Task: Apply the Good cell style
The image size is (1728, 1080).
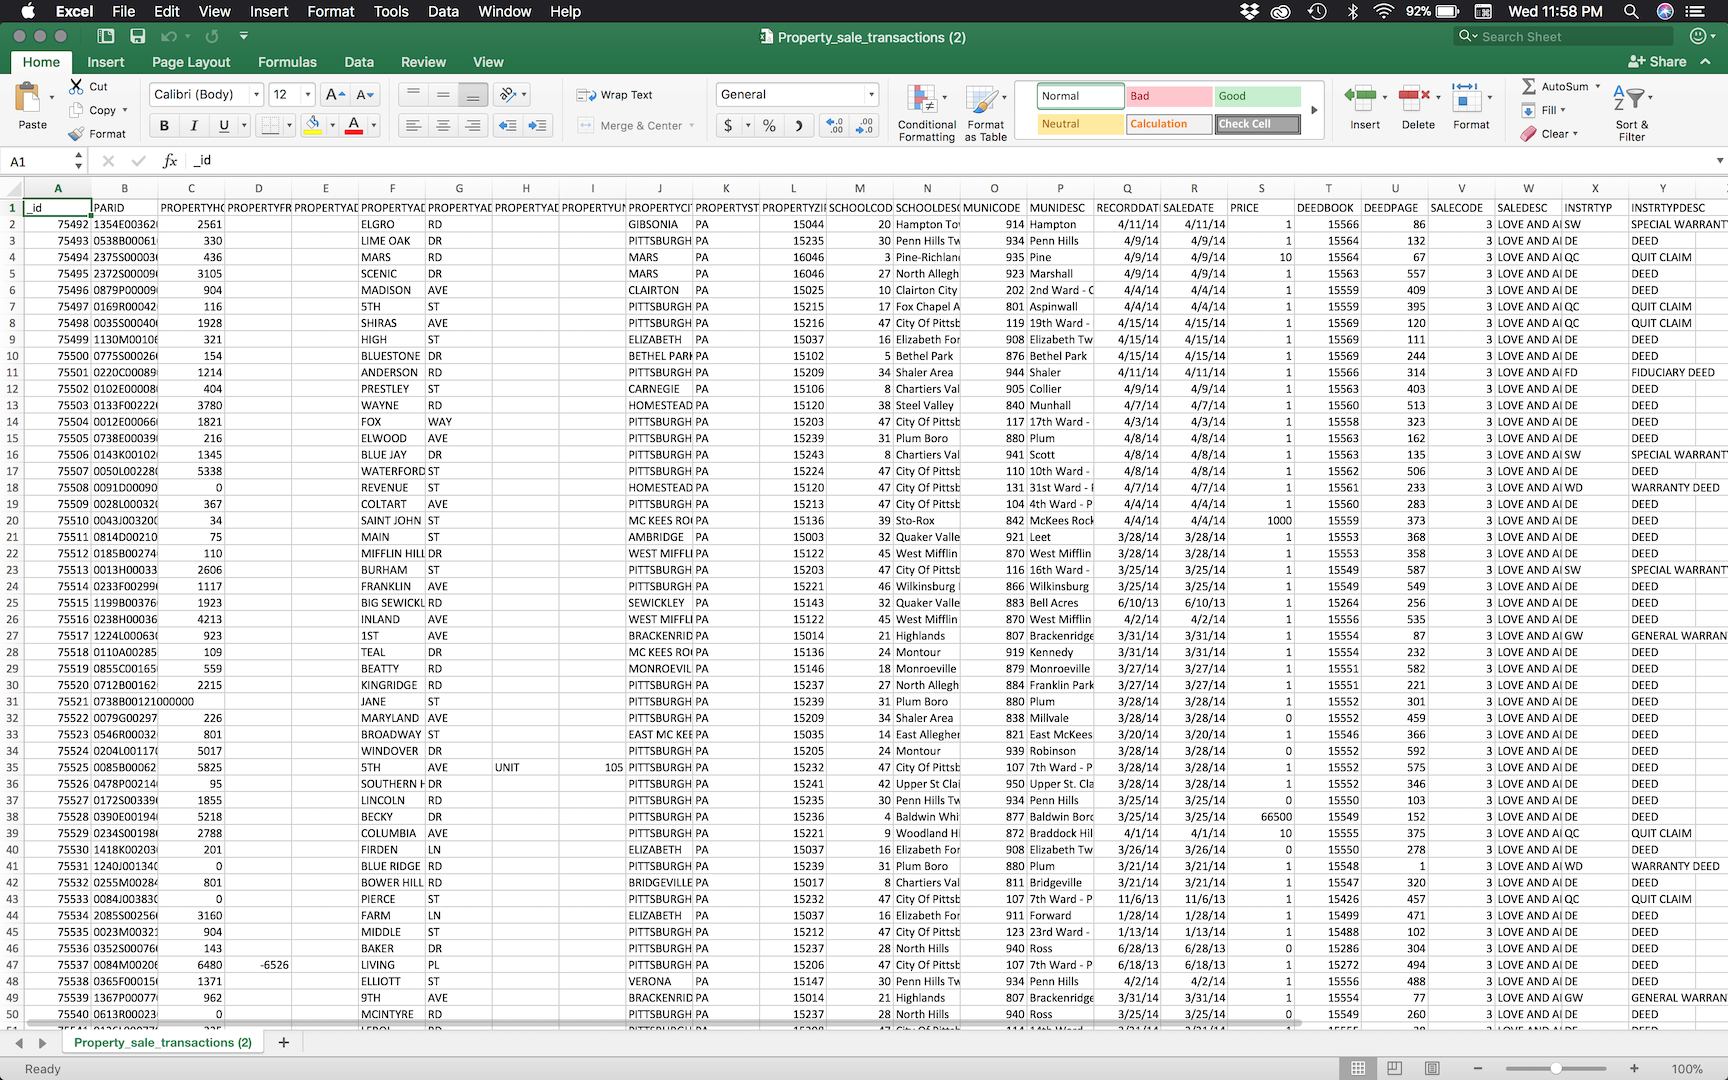Action: 1257,96
